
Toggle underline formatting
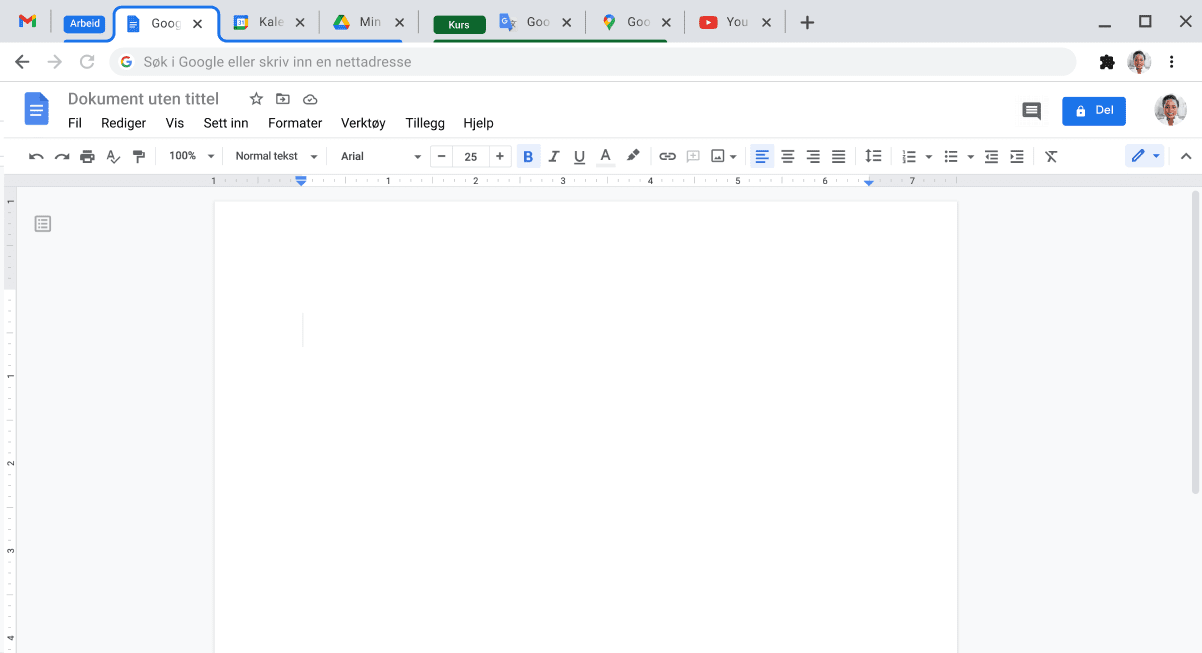click(x=579, y=156)
